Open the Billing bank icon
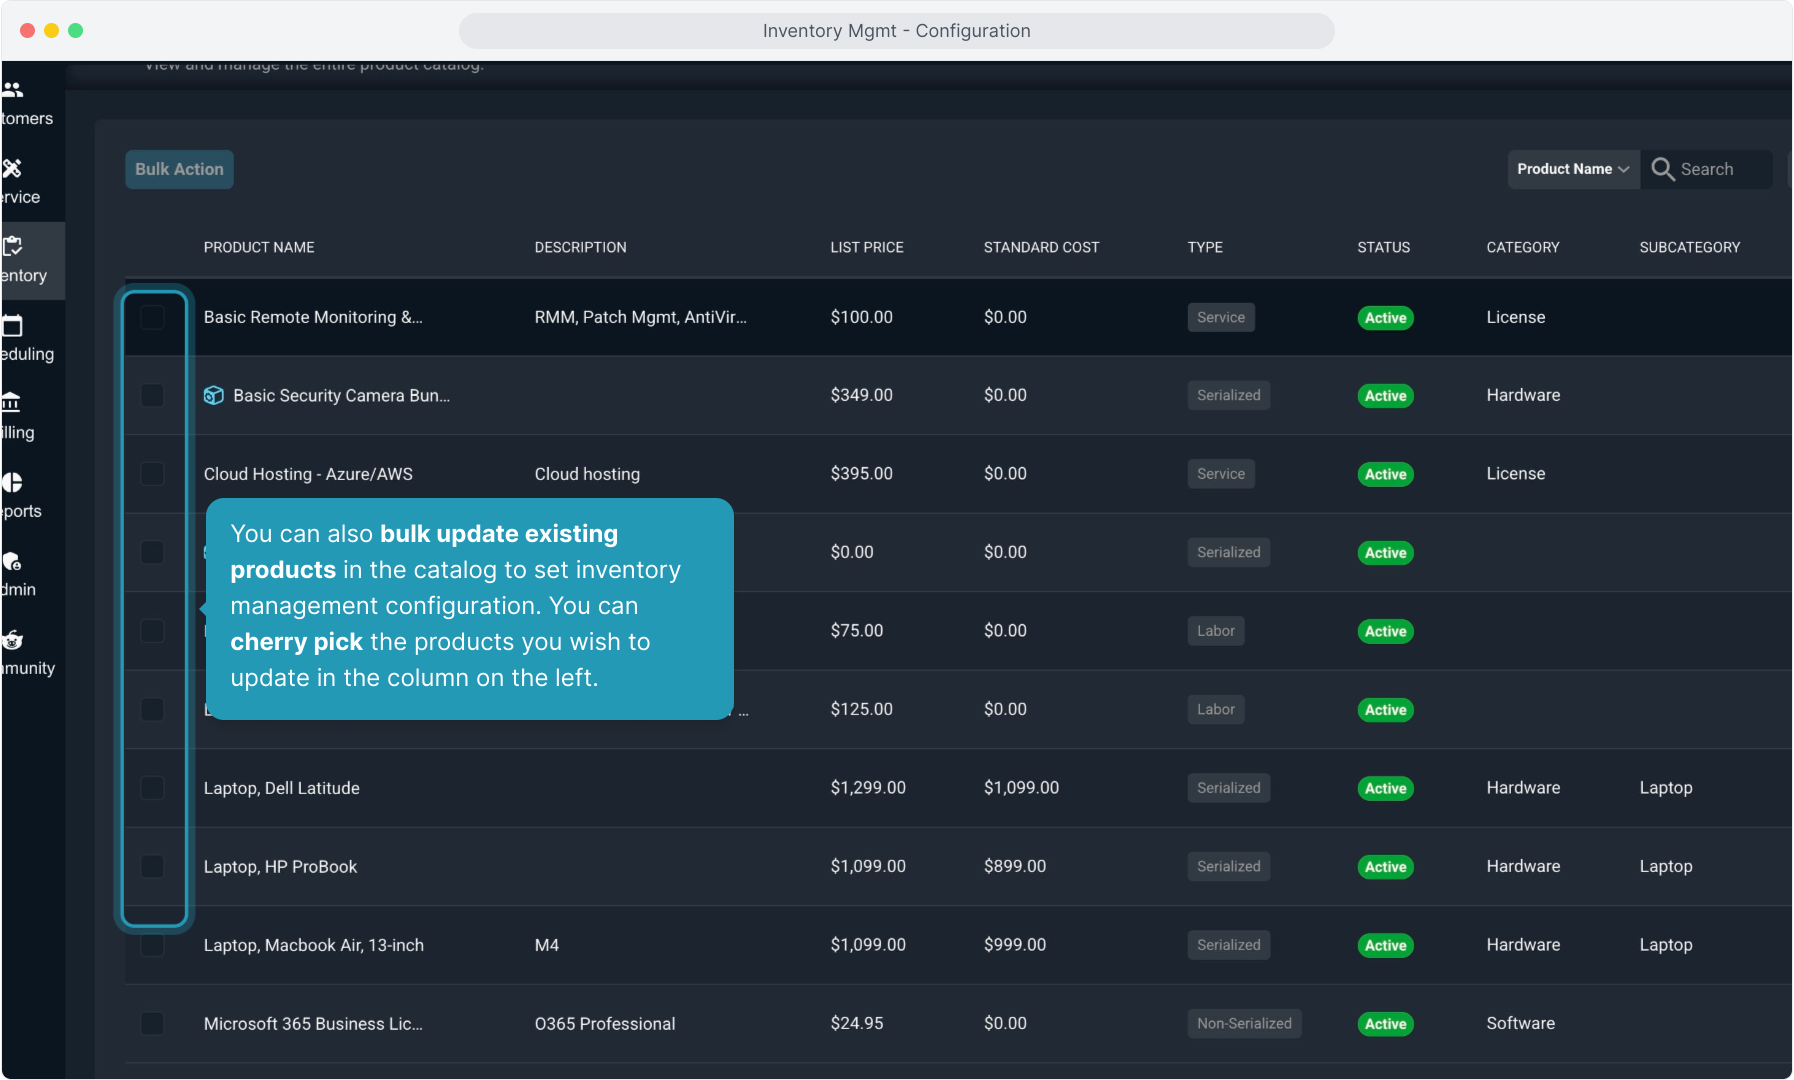The height and width of the screenshot is (1080, 1794). pyautogui.click(x=11, y=403)
